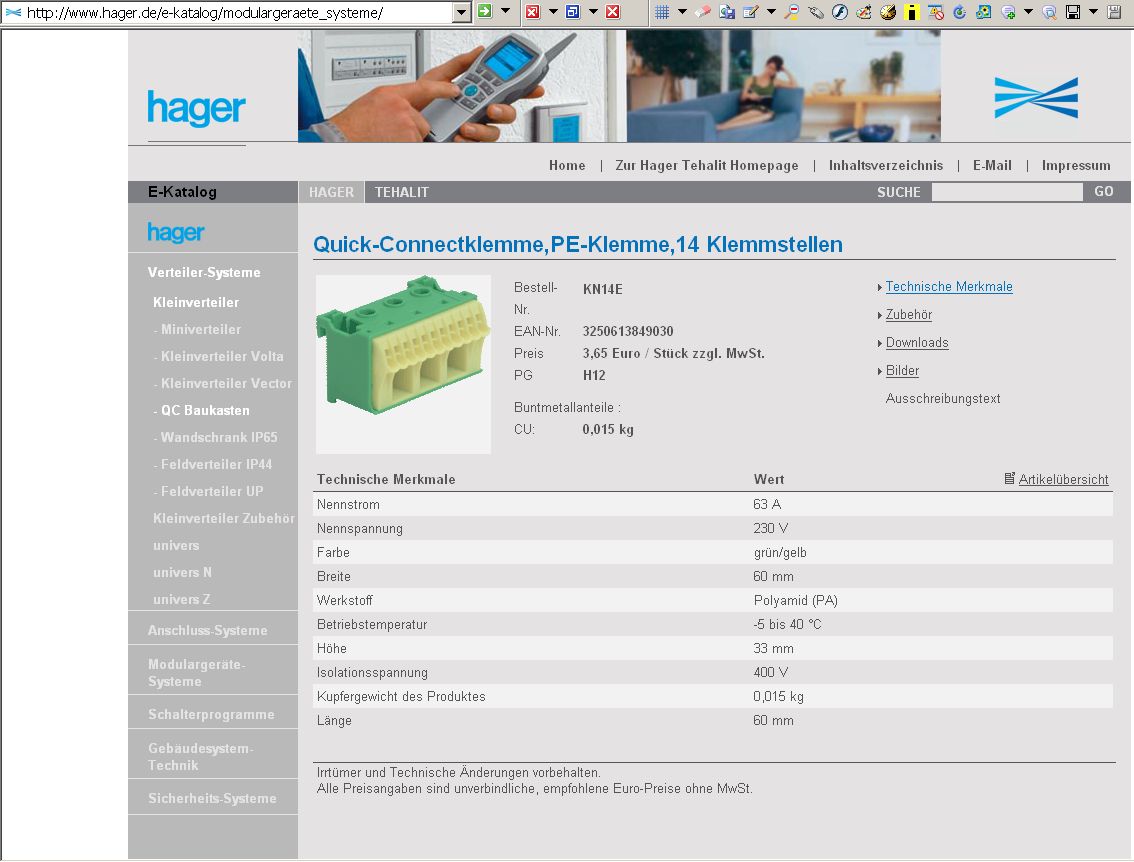Image resolution: width=1134 pixels, height=862 pixels.
Task: Select univers N in the sidebar
Action: (x=182, y=573)
